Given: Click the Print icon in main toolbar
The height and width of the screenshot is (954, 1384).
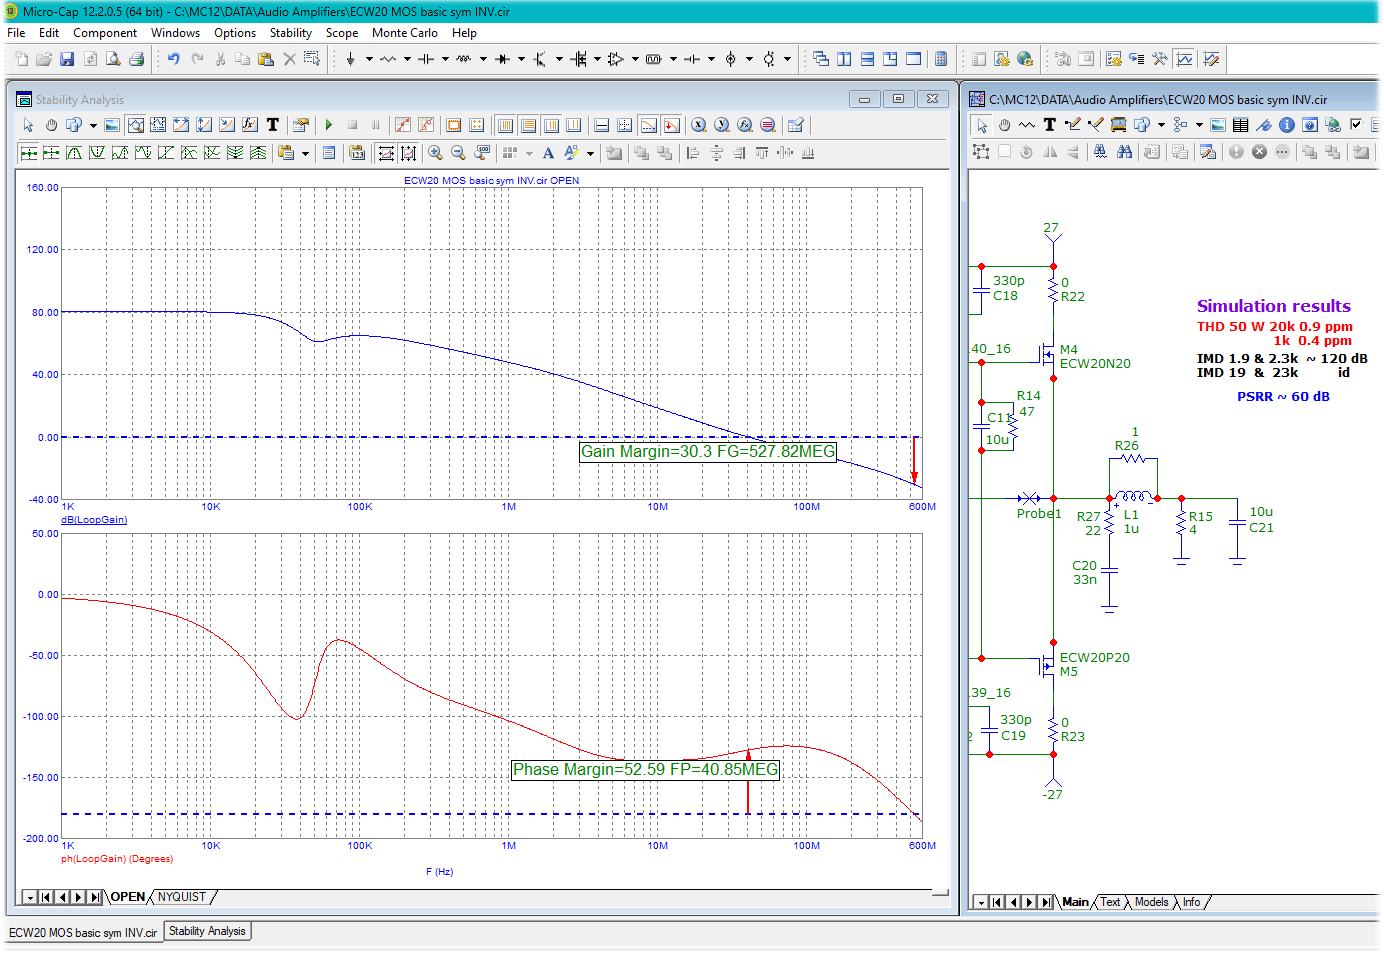Looking at the screenshot, I should [x=136, y=59].
